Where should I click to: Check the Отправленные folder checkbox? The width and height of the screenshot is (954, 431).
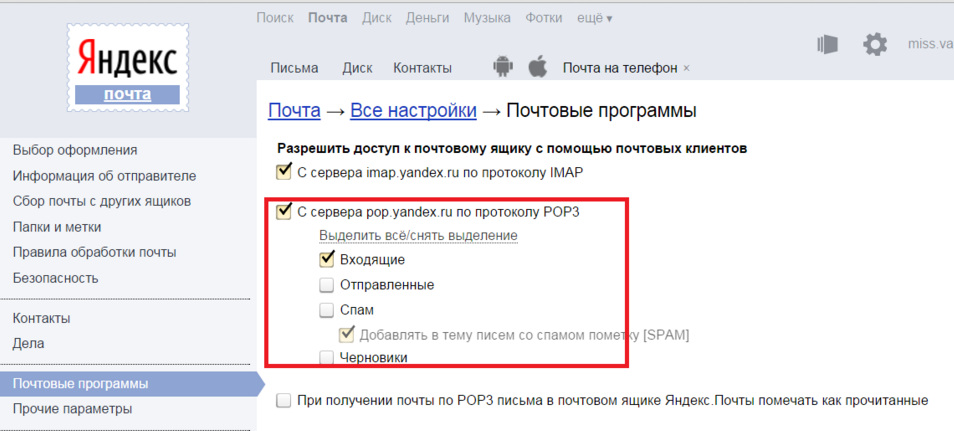(327, 285)
